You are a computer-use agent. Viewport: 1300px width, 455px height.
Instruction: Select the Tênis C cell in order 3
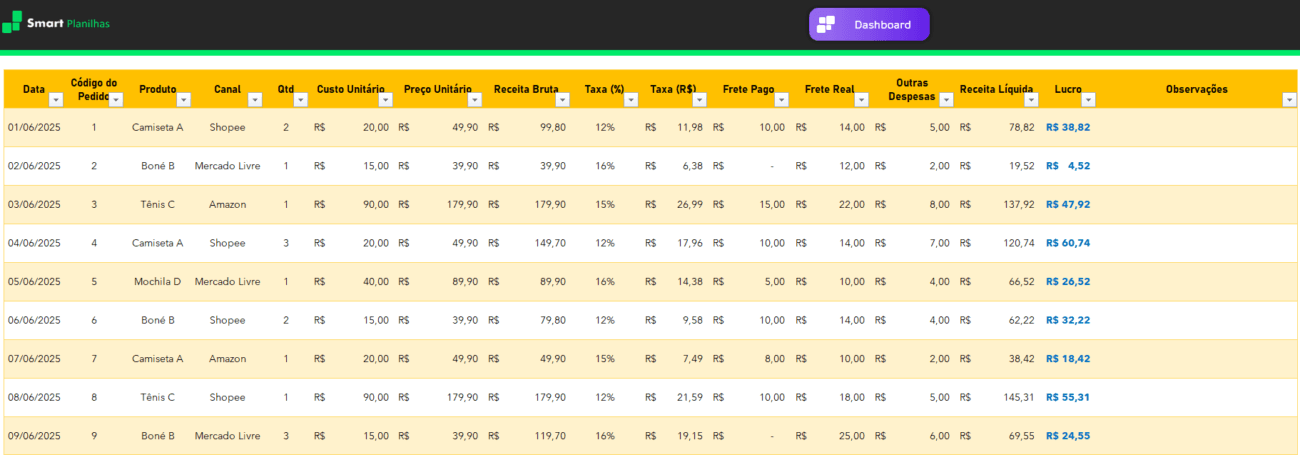pyautogui.click(x=157, y=205)
